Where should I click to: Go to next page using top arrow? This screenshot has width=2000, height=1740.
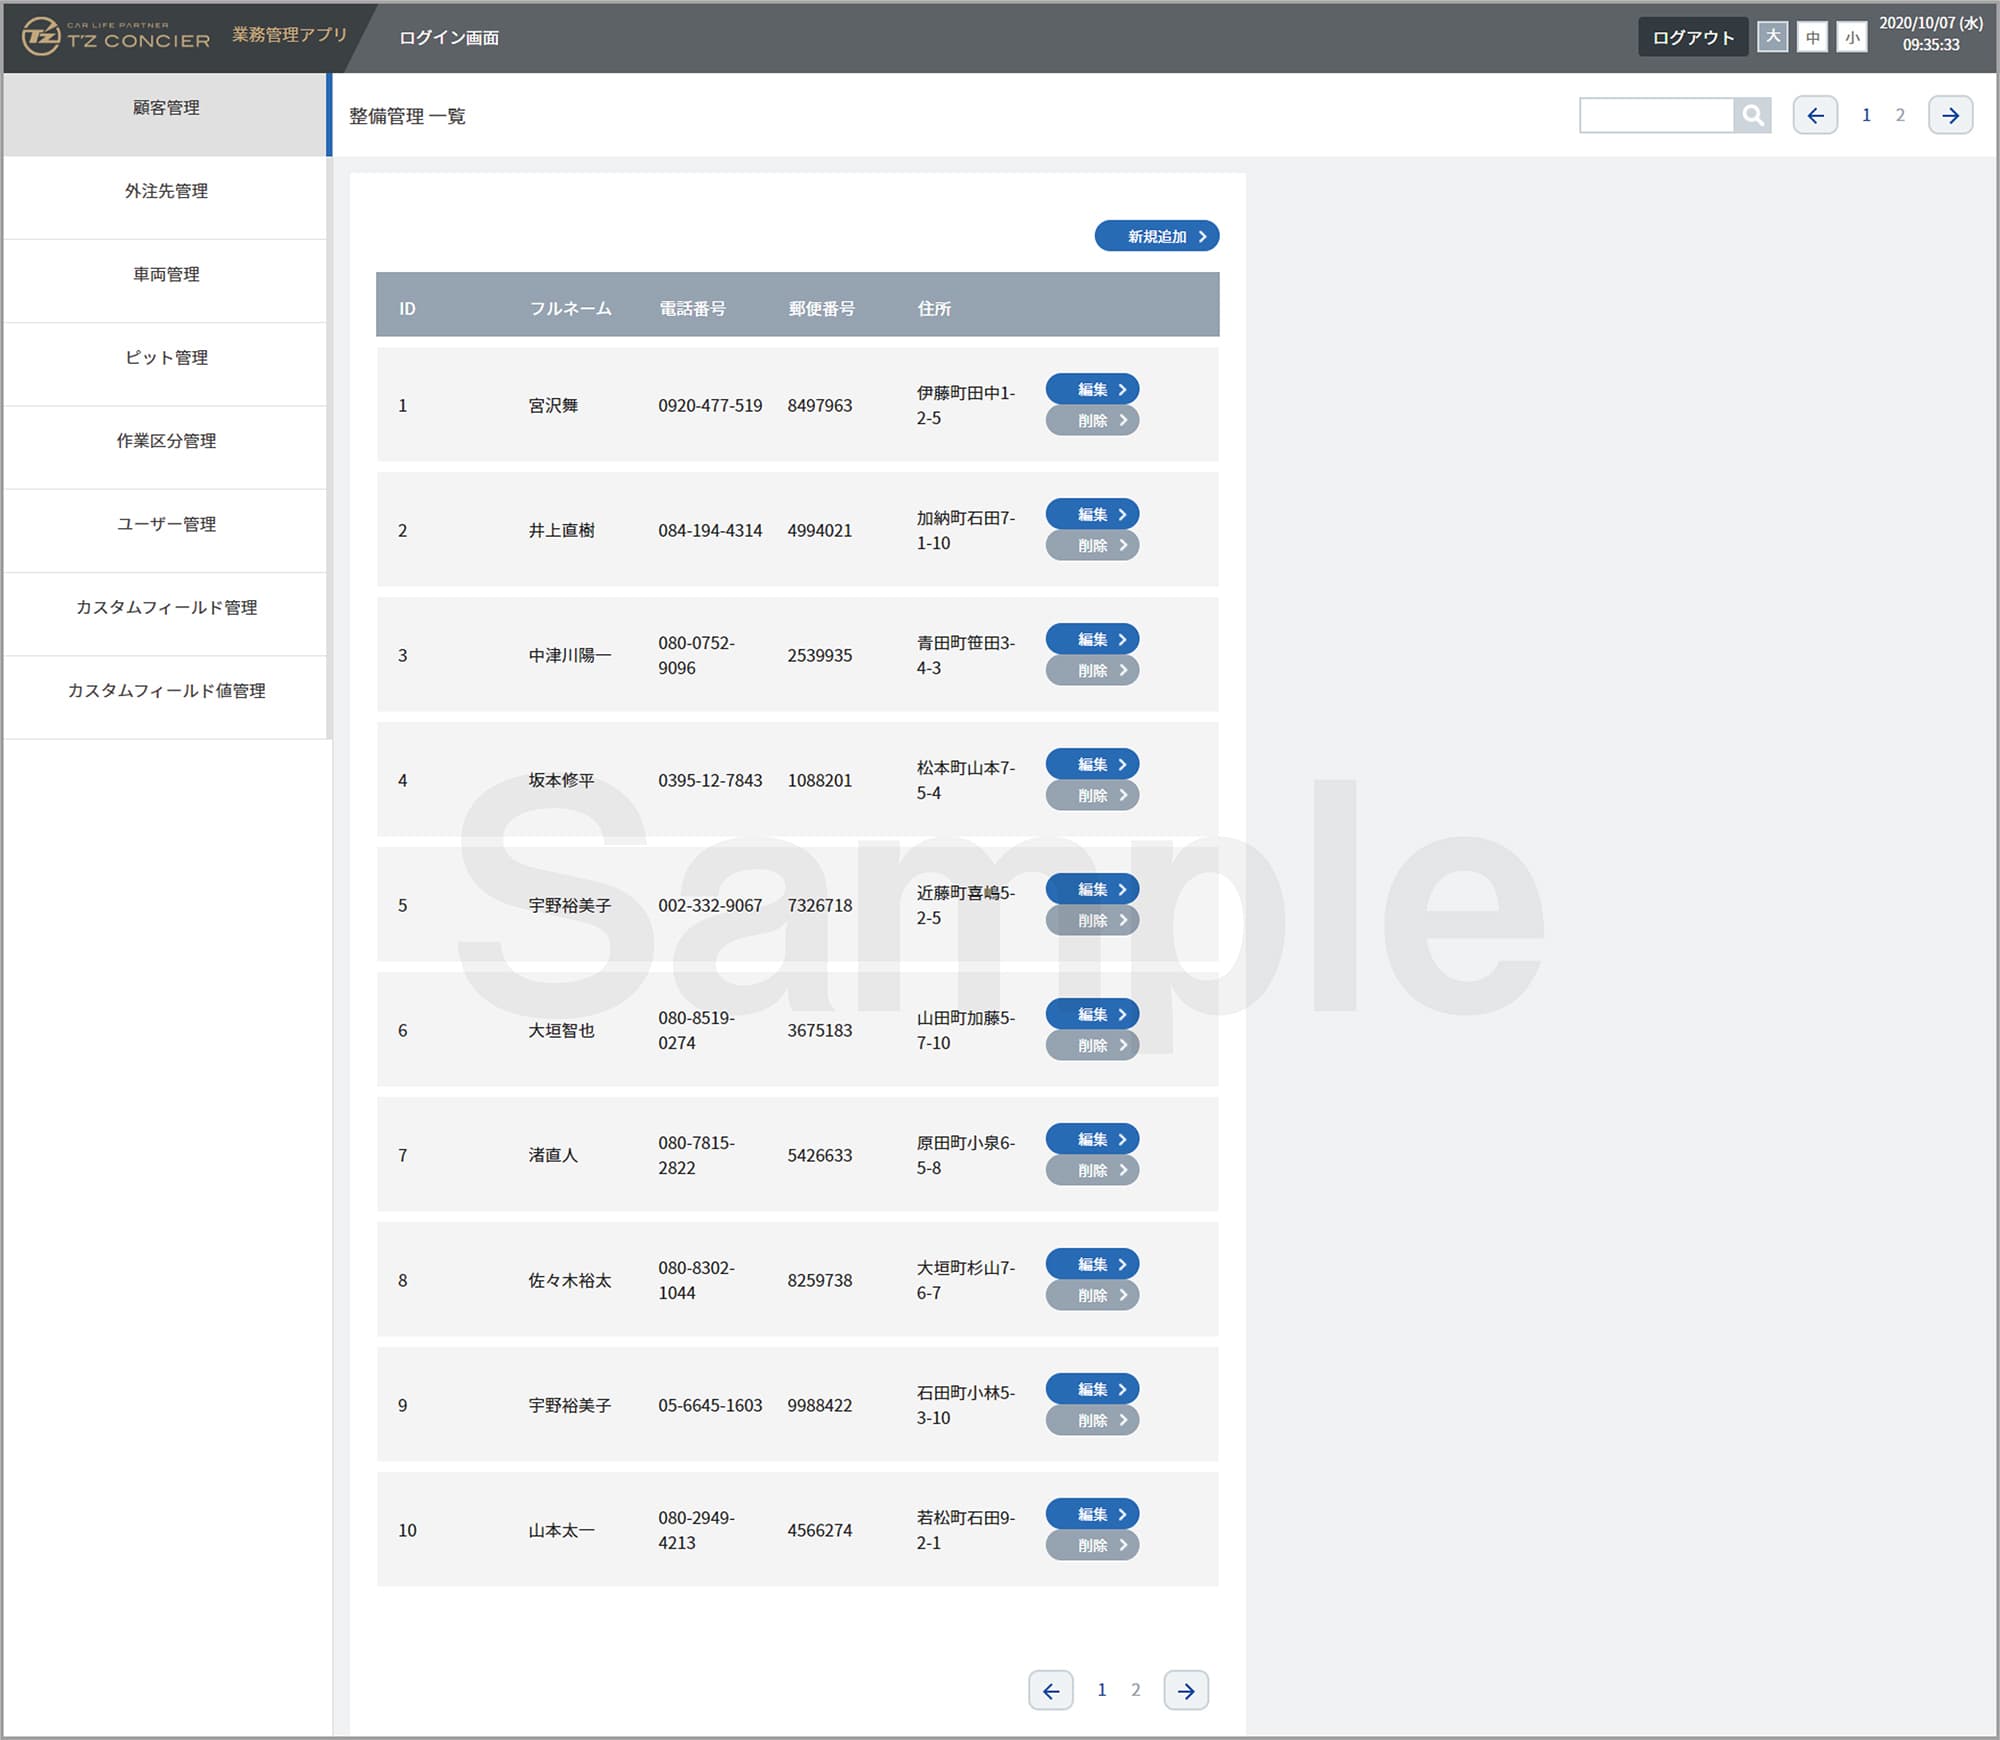point(1950,115)
